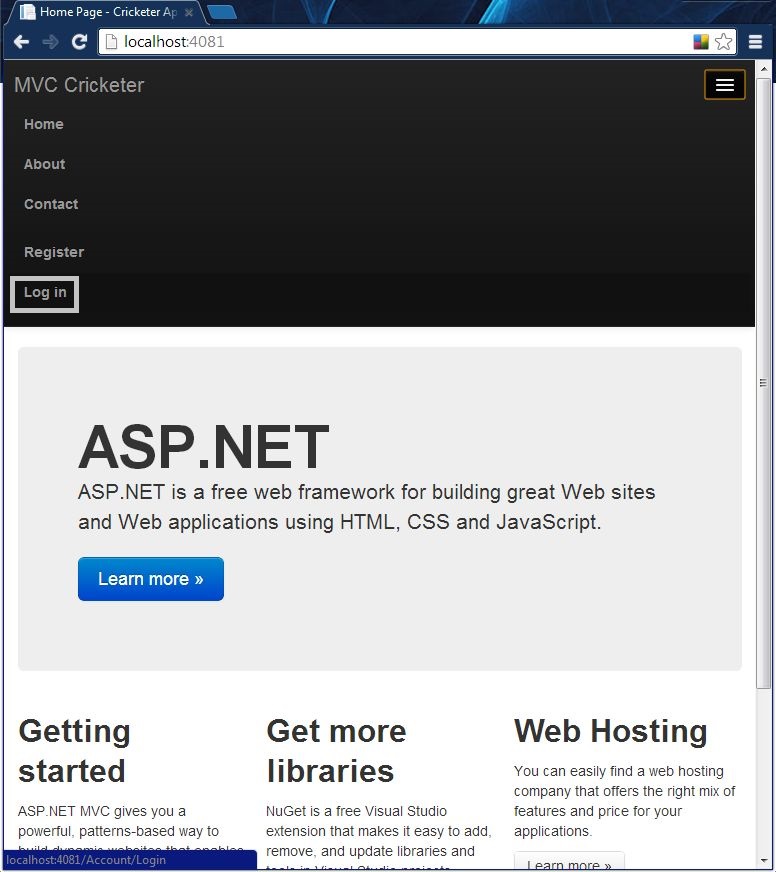
Task: Close the Home Page browser tab
Action: 189,12
